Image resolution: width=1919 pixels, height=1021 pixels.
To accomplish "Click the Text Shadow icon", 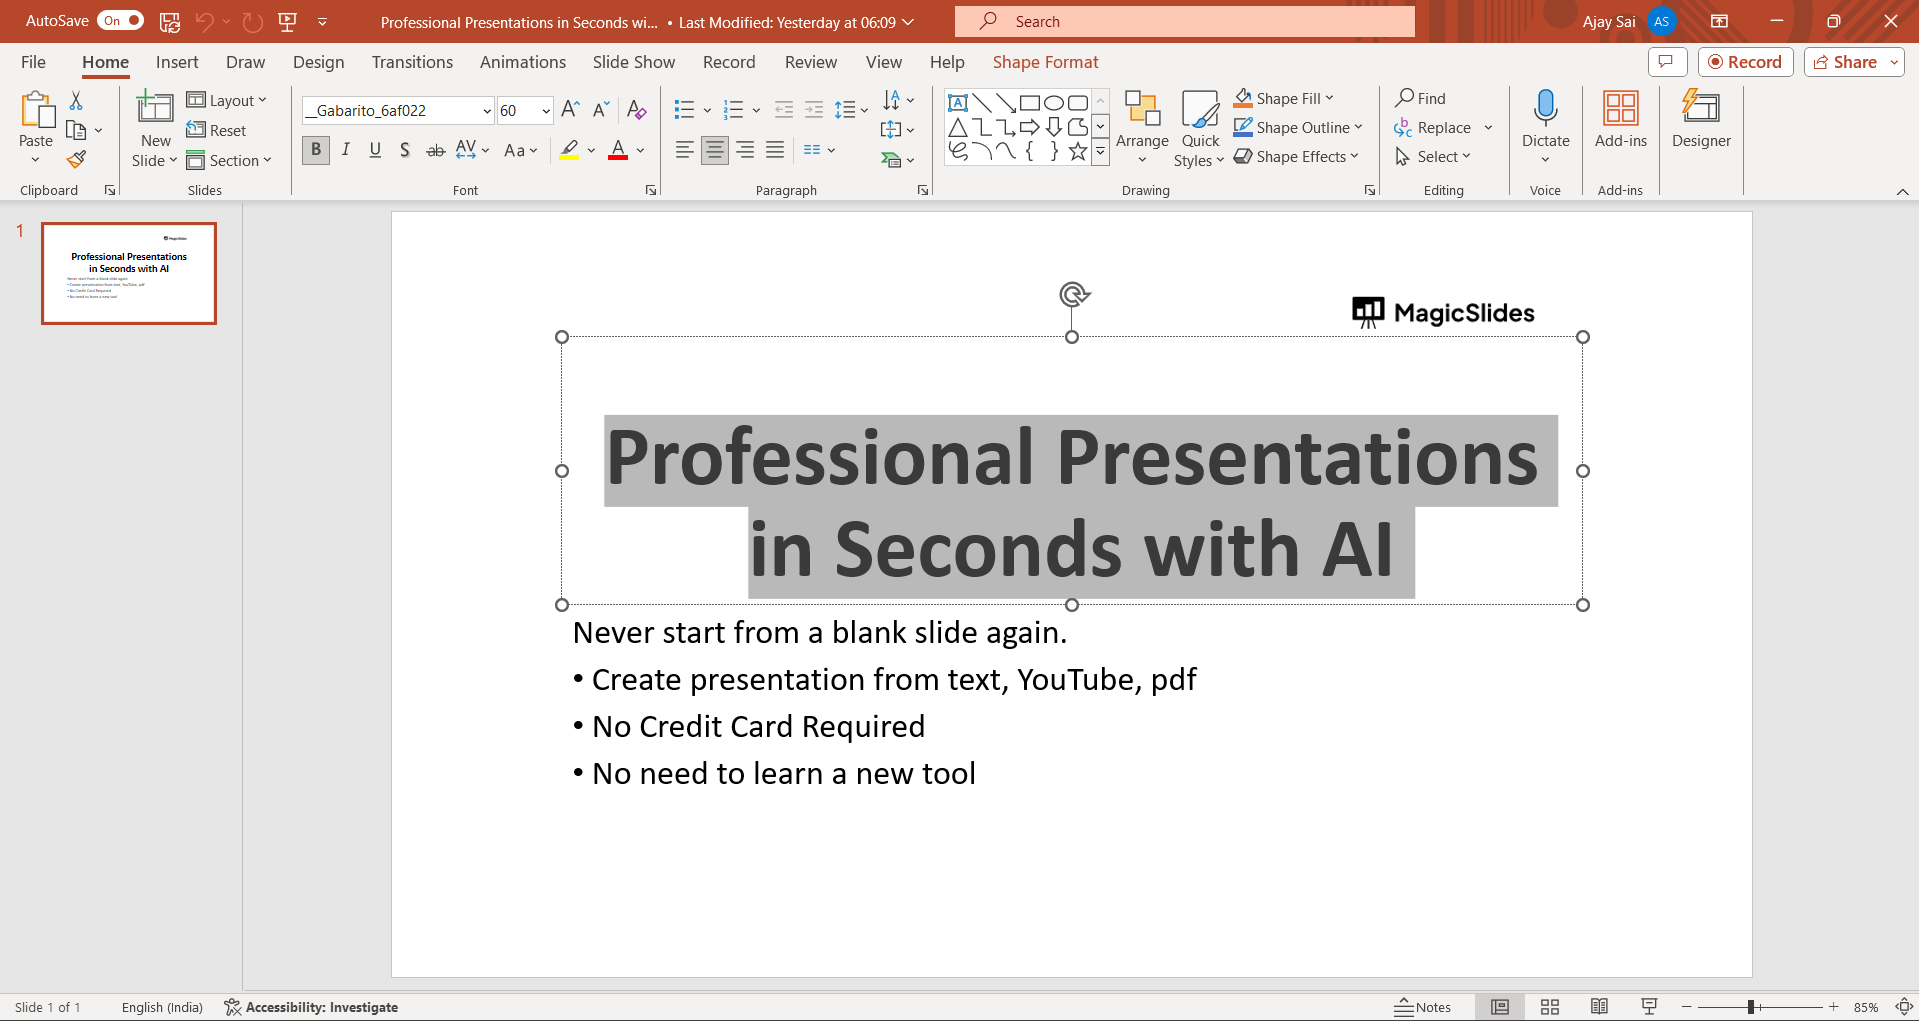I will [405, 150].
